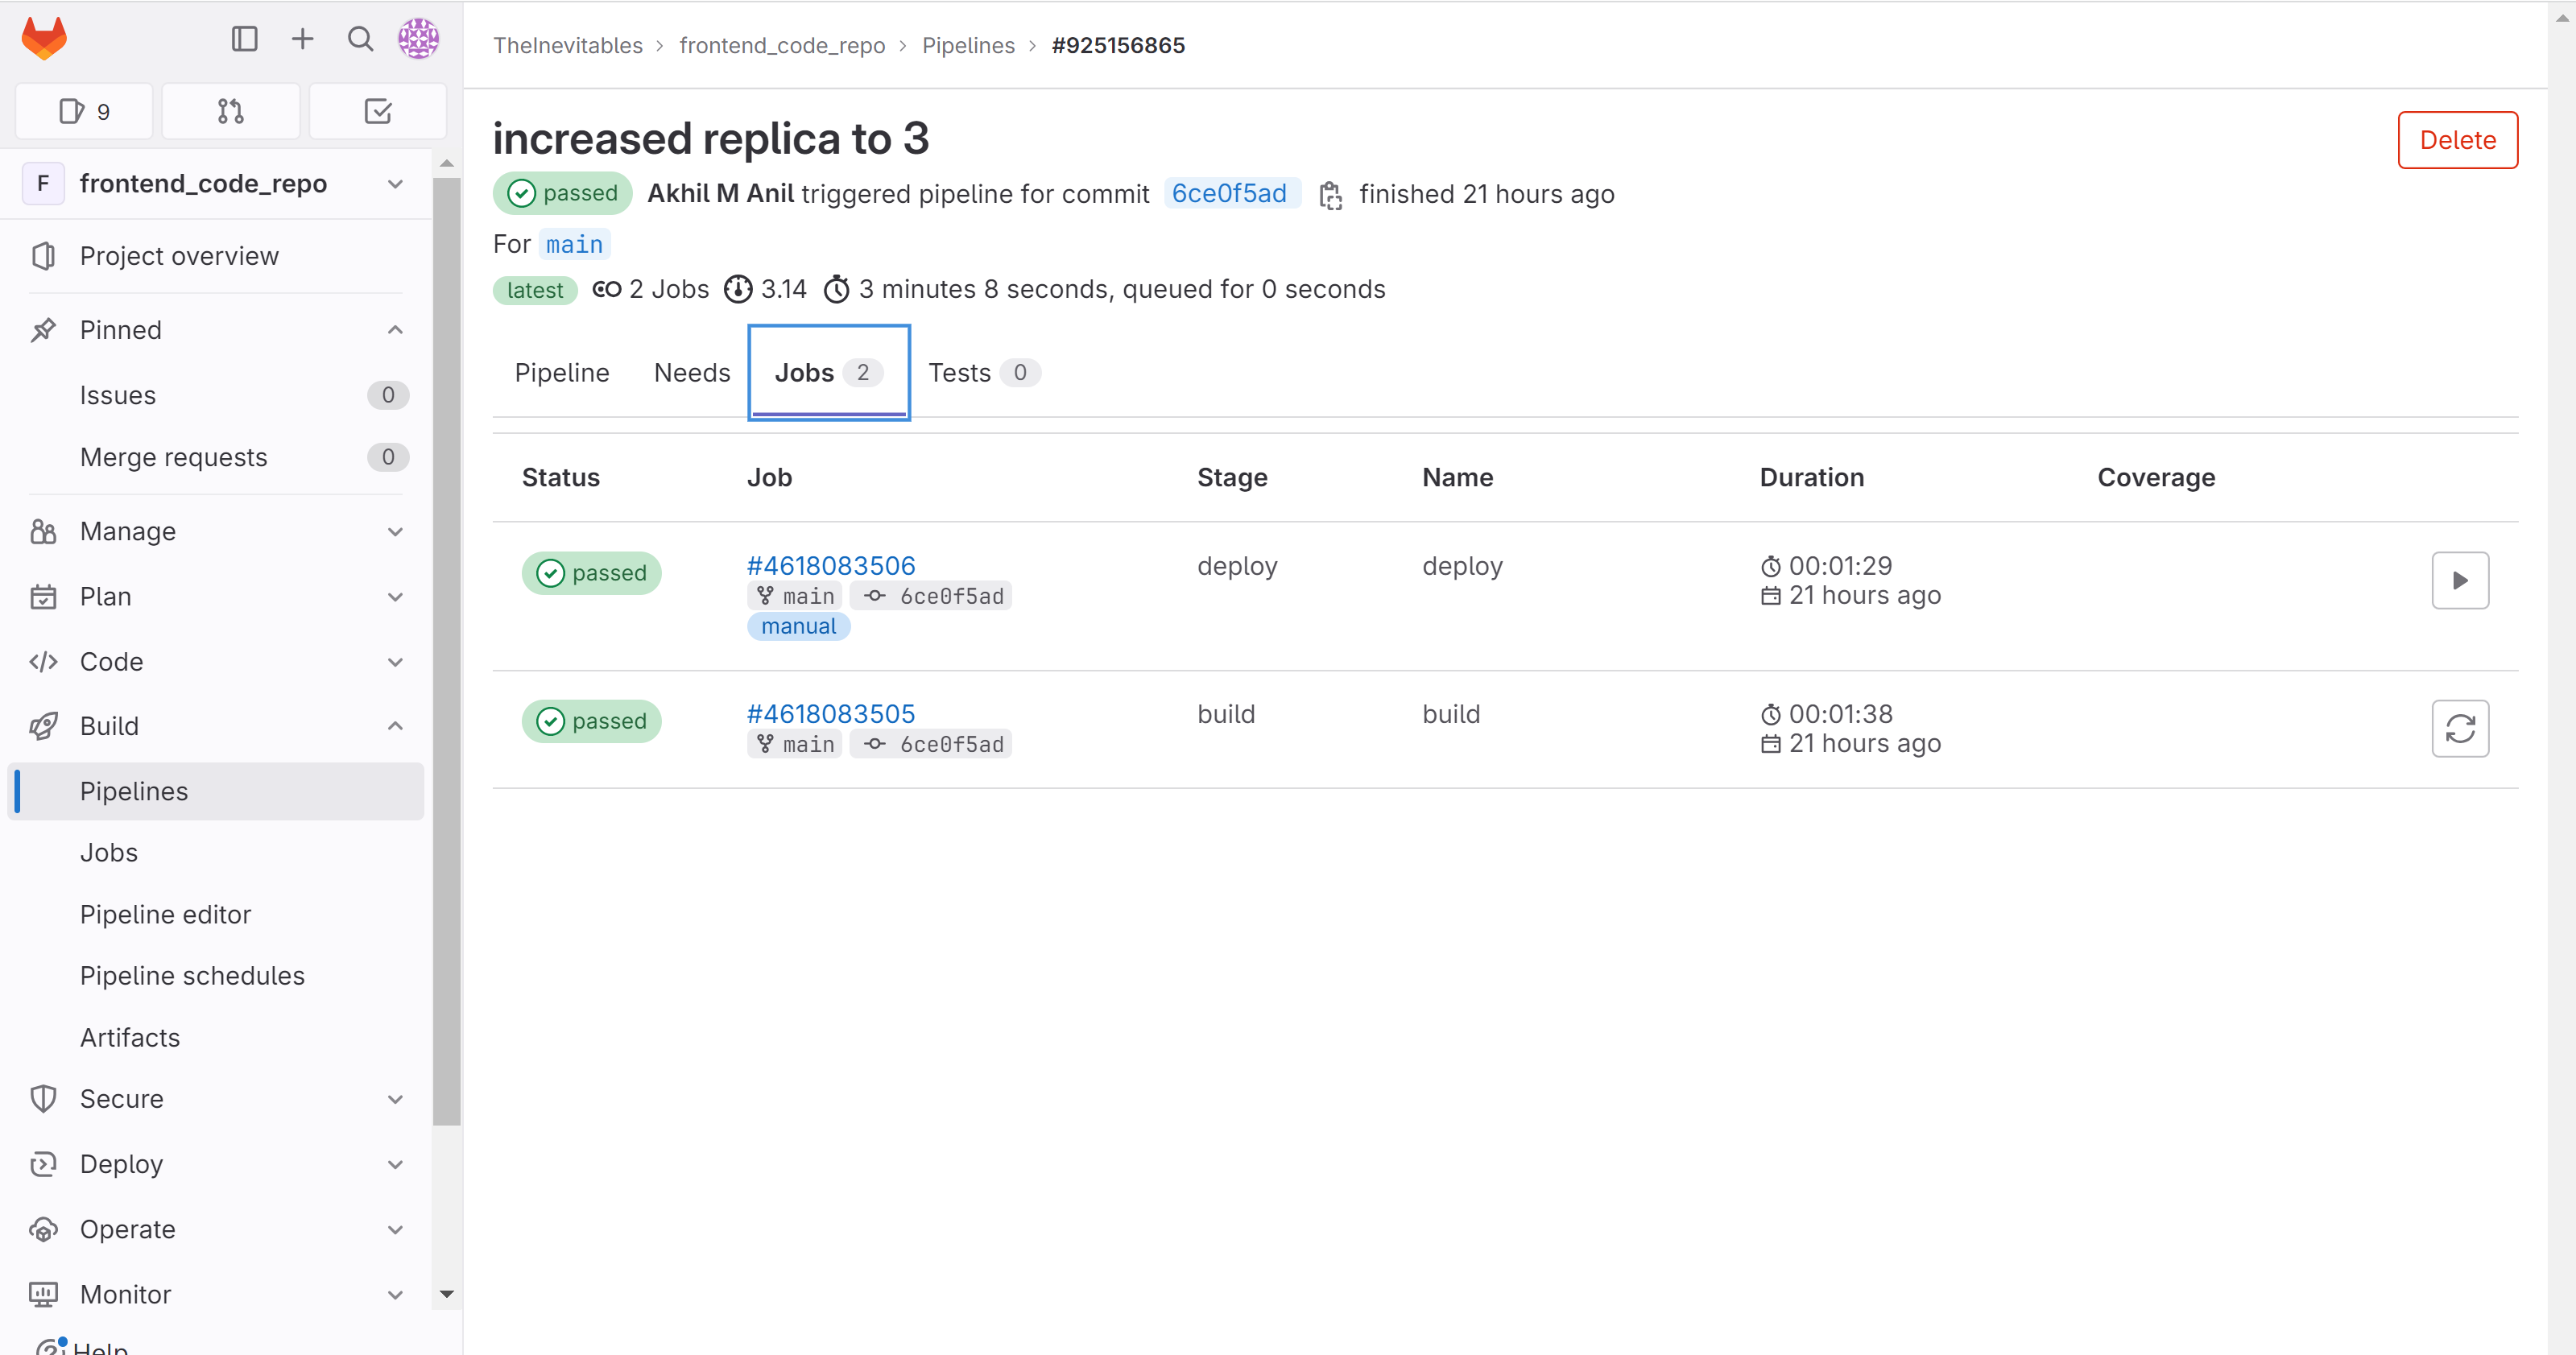The height and width of the screenshot is (1355, 2576).
Task: Open job #4618083506 link
Action: (830, 566)
